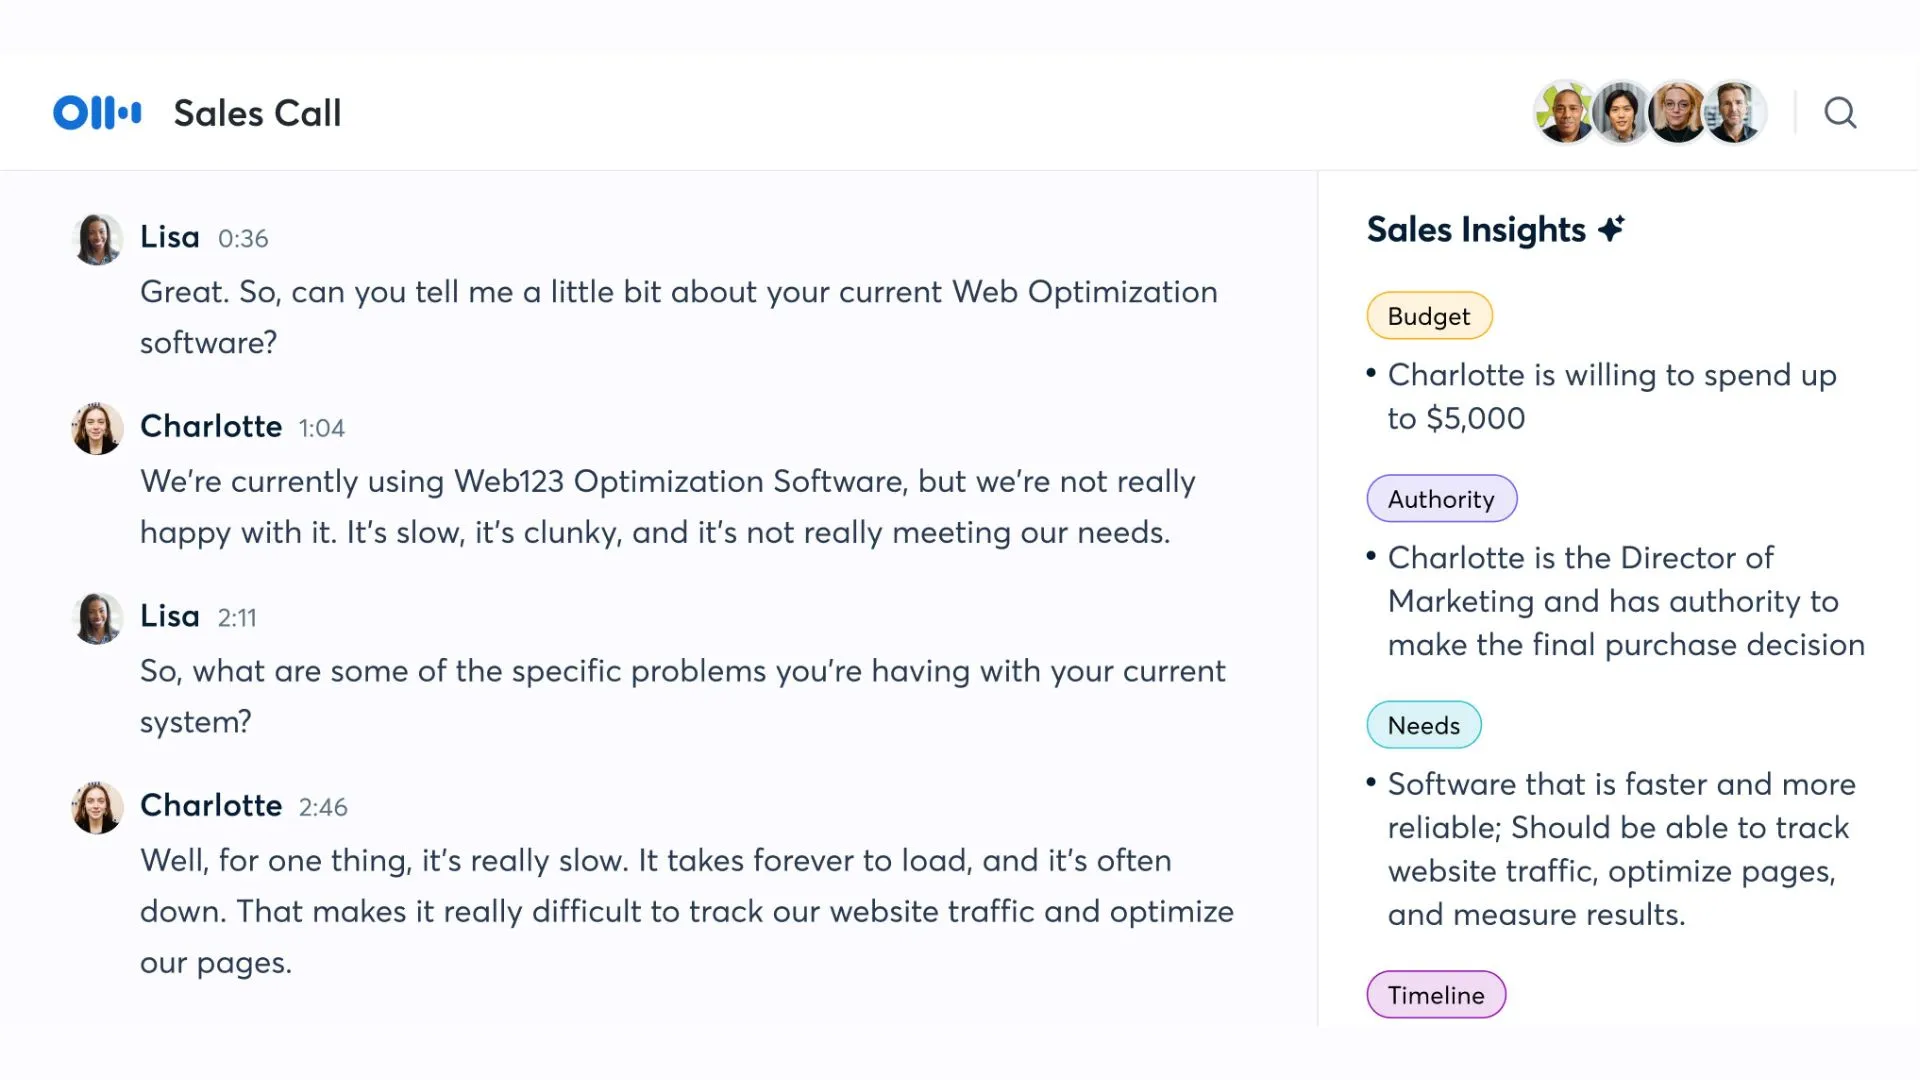1920x1080 pixels.
Task: Select the second participant avatar in header
Action: click(x=1620, y=113)
